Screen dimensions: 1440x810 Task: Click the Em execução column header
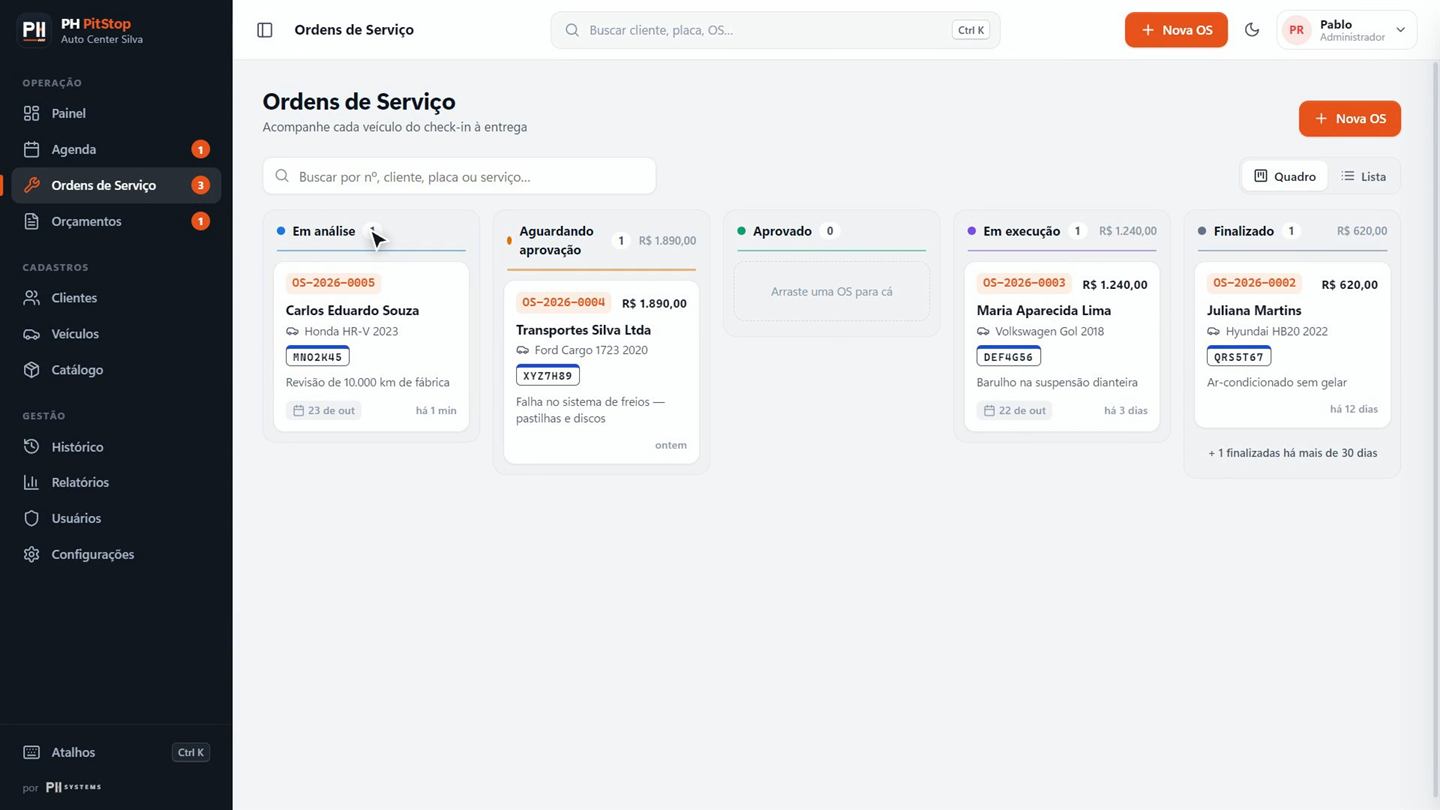click(1062, 231)
